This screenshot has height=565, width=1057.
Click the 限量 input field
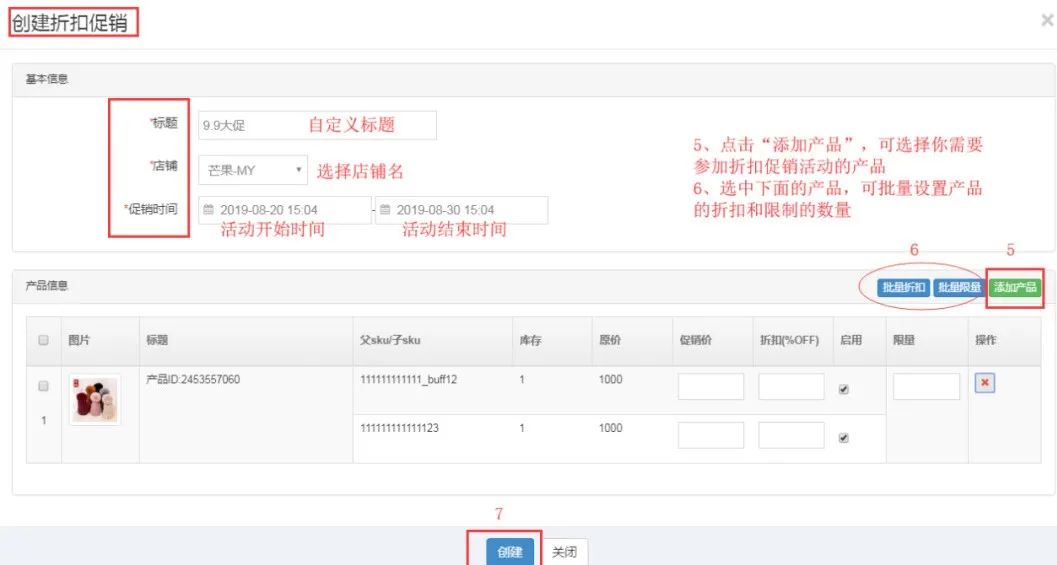click(x=926, y=387)
